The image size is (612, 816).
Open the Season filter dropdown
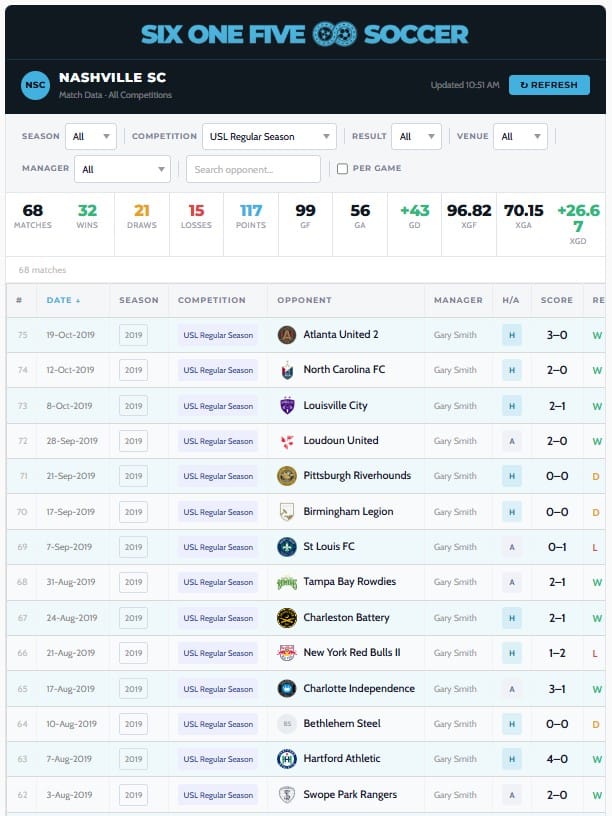click(x=91, y=137)
